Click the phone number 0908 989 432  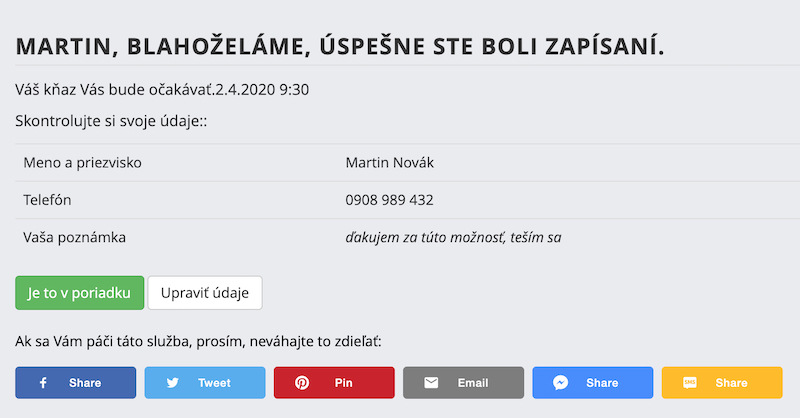coord(389,200)
